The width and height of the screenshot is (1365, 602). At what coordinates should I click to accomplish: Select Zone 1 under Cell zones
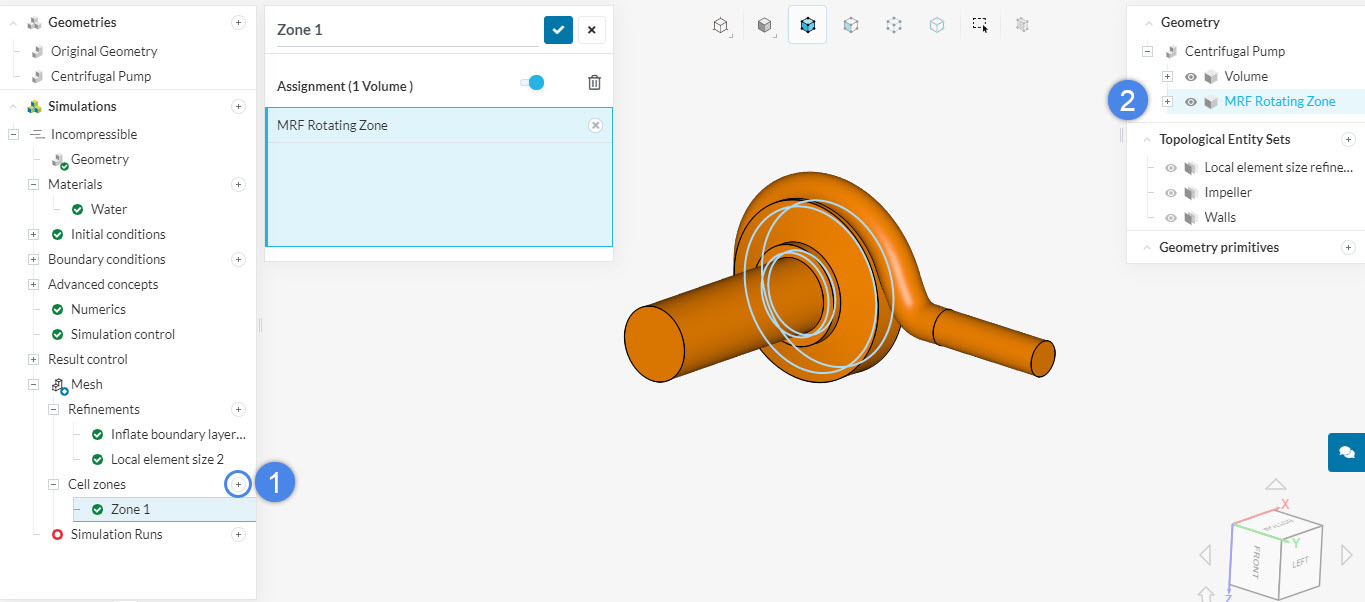(x=131, y=509)
